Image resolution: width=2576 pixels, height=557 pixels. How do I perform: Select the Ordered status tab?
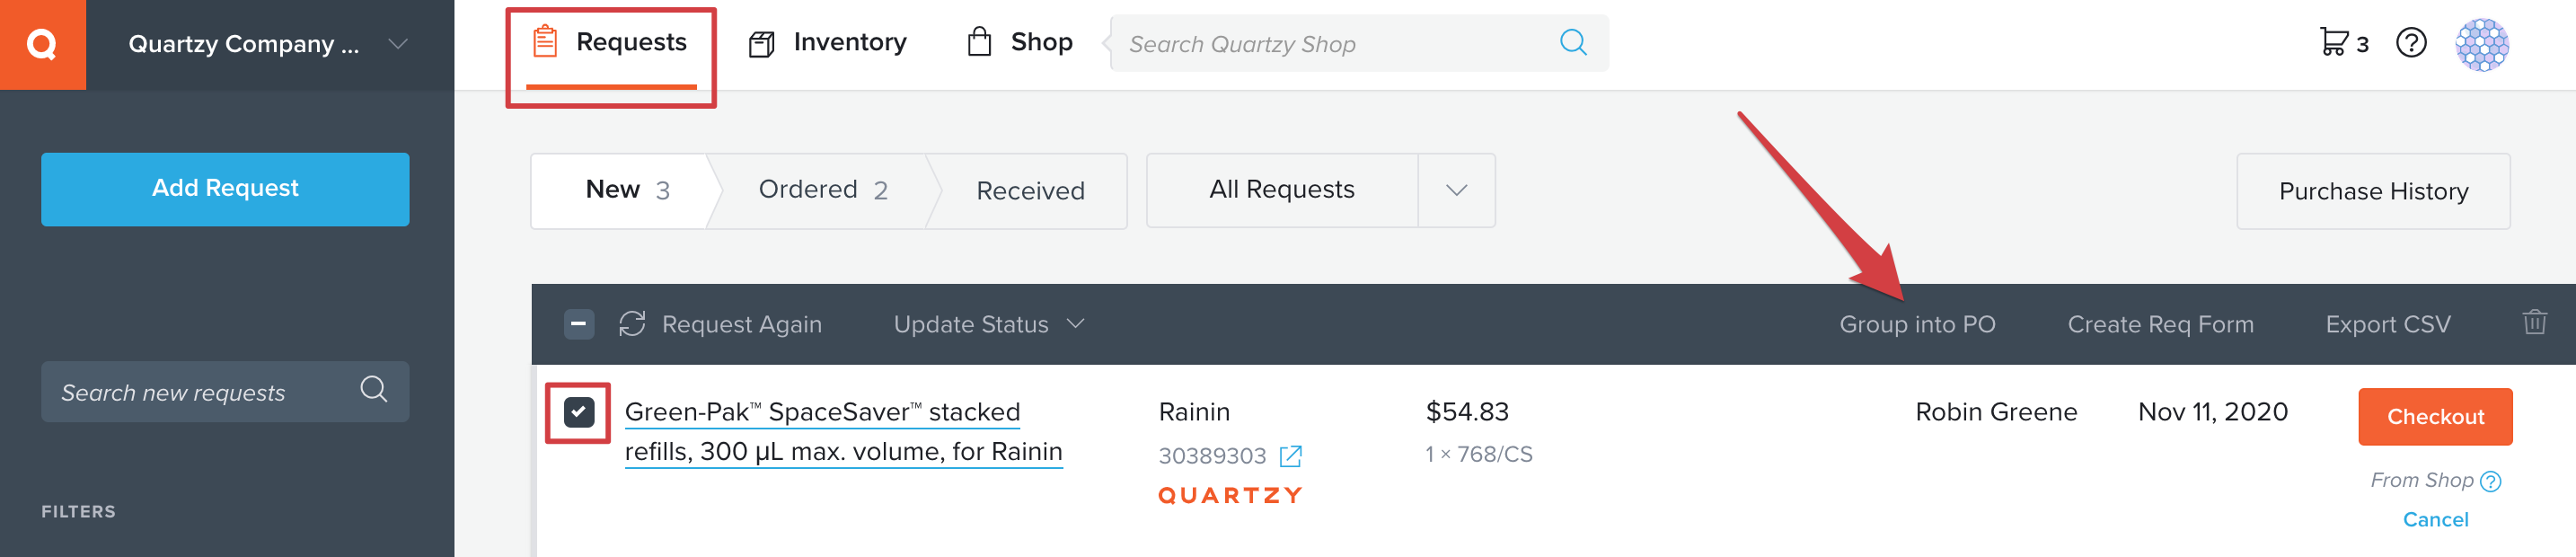[822, 190]
